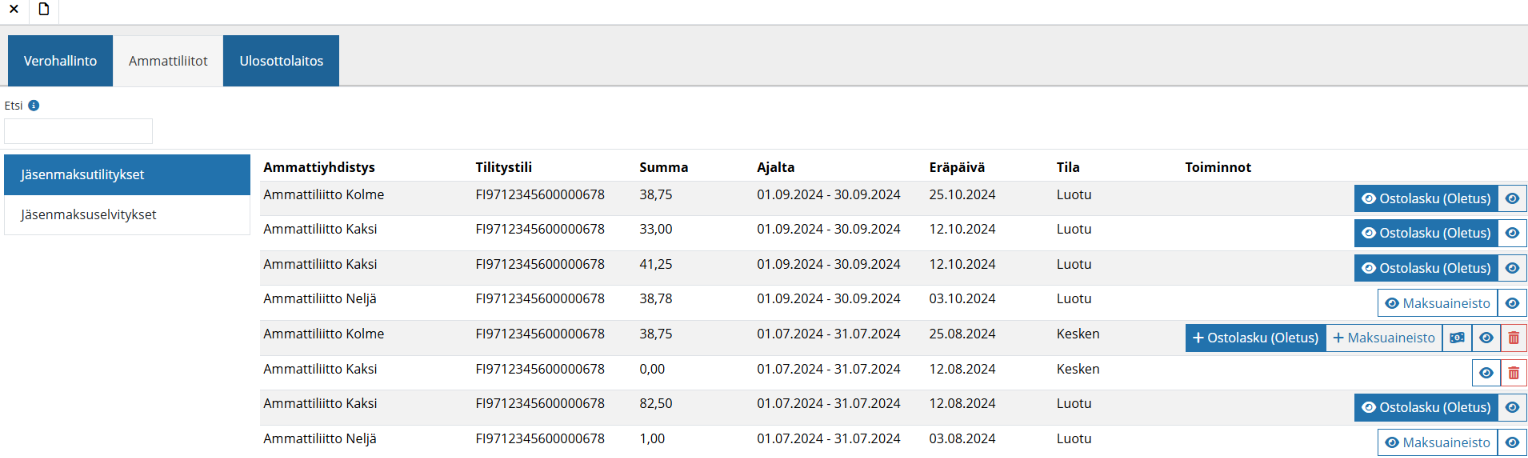Switch to the Verohallinto tab
This screenshot has height=458, width=1528.
pos(60,61)
